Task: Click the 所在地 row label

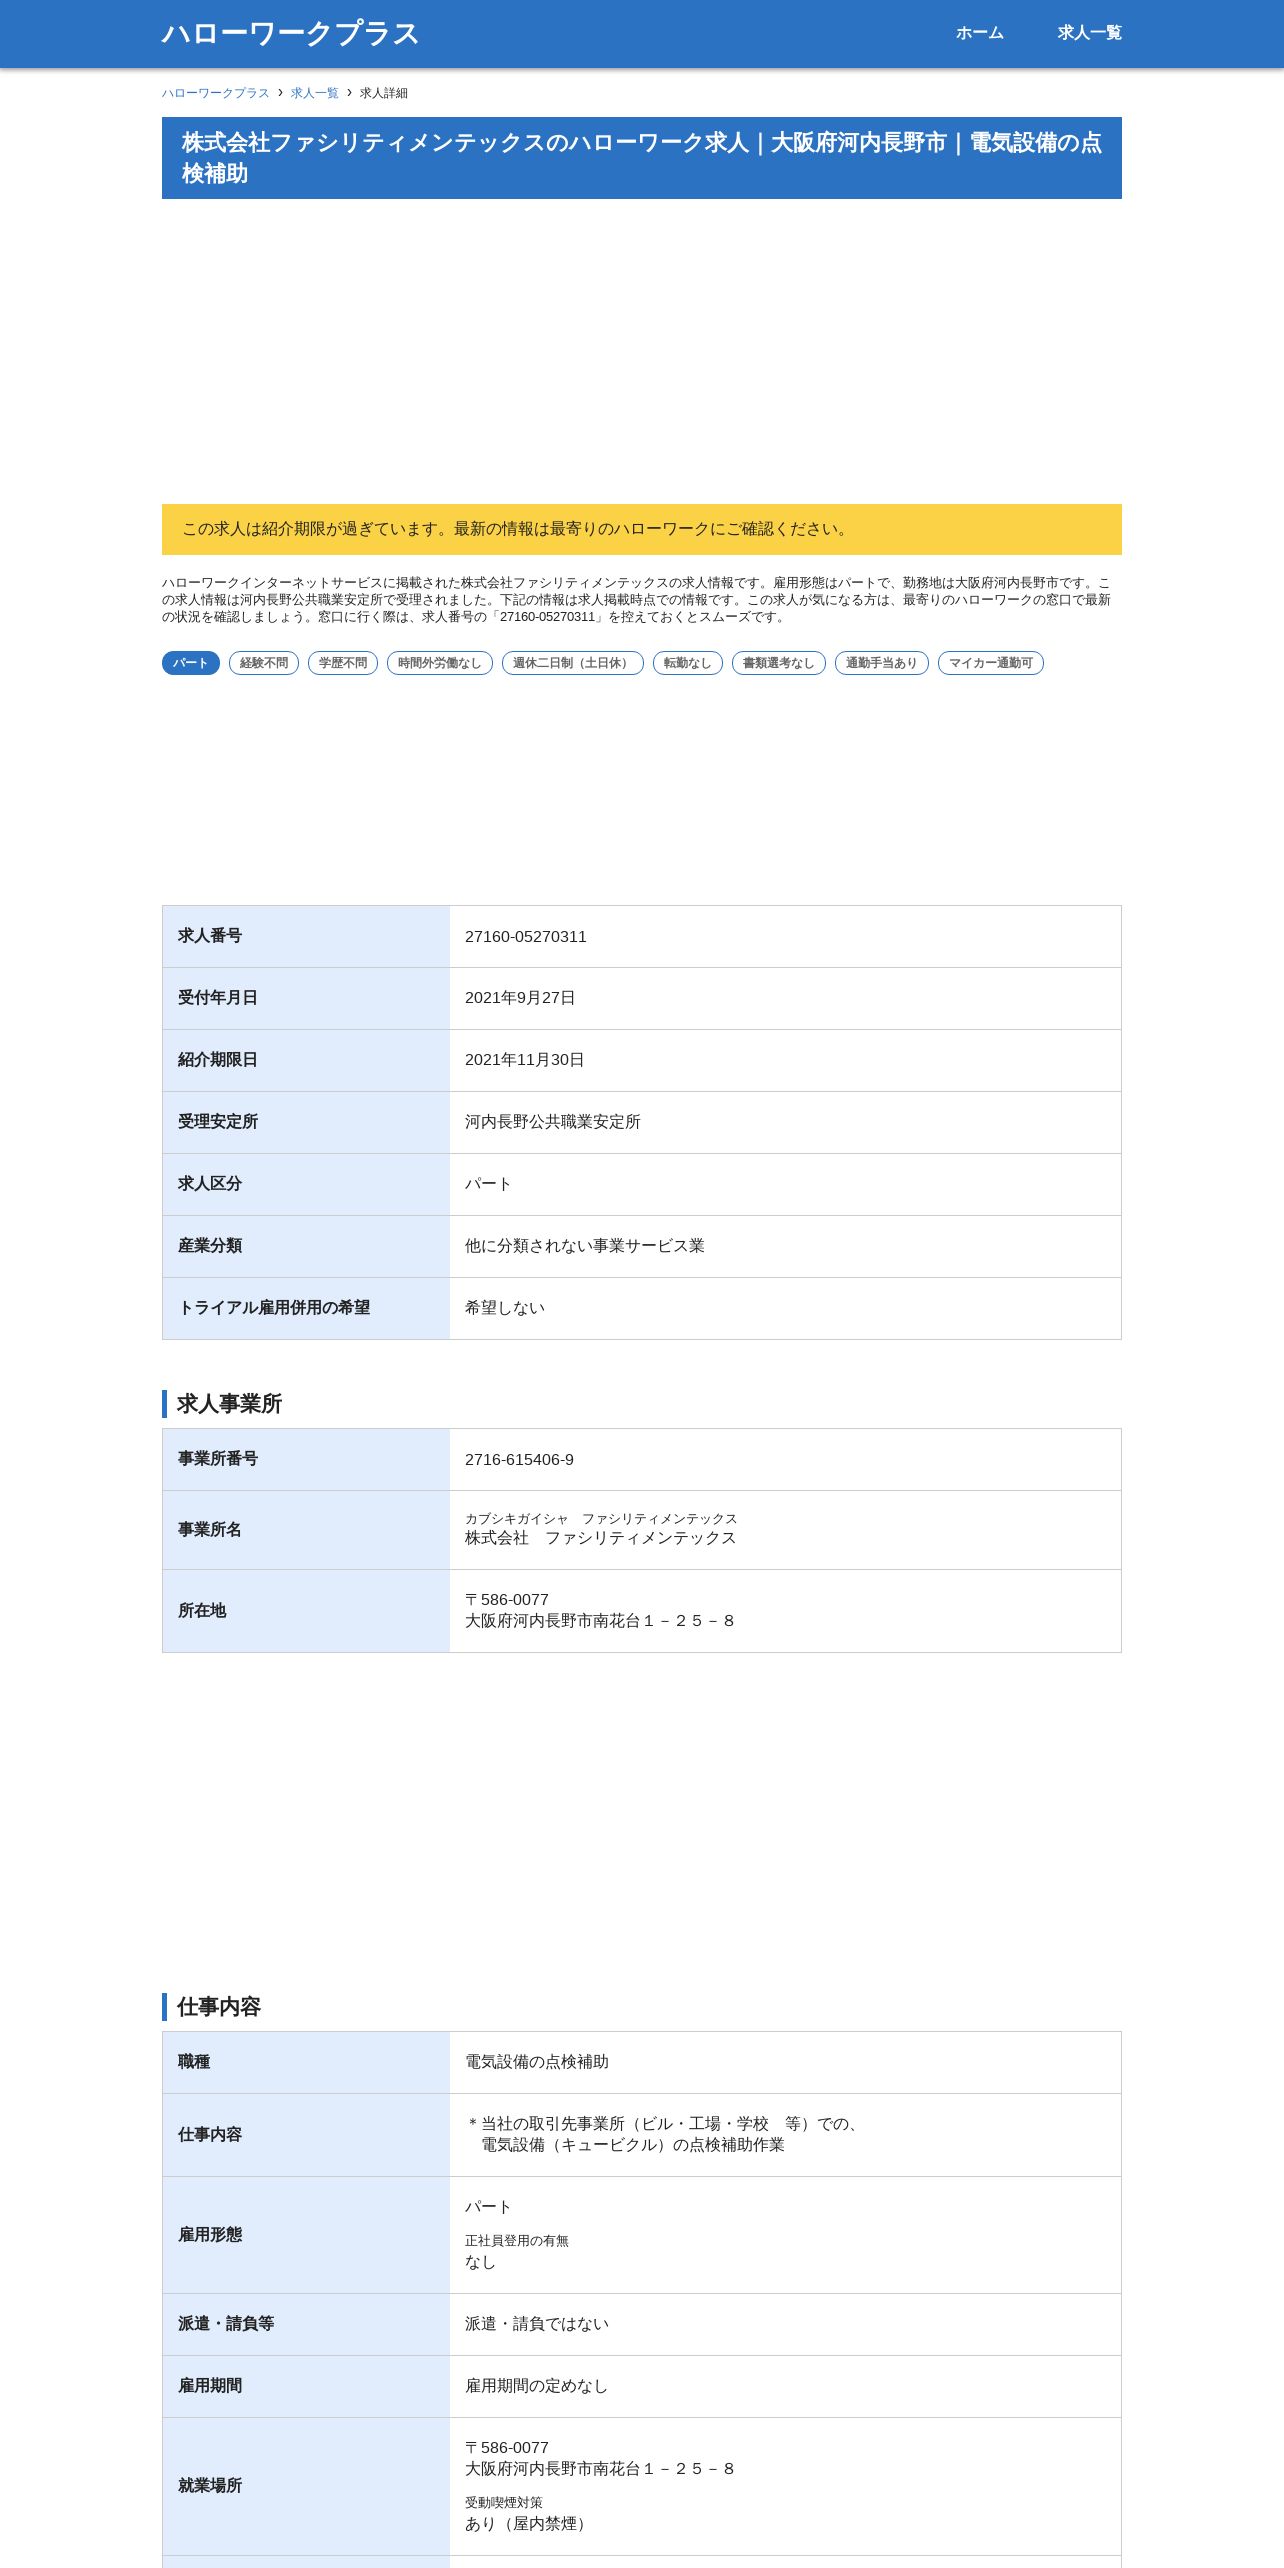Action: 202,1611
